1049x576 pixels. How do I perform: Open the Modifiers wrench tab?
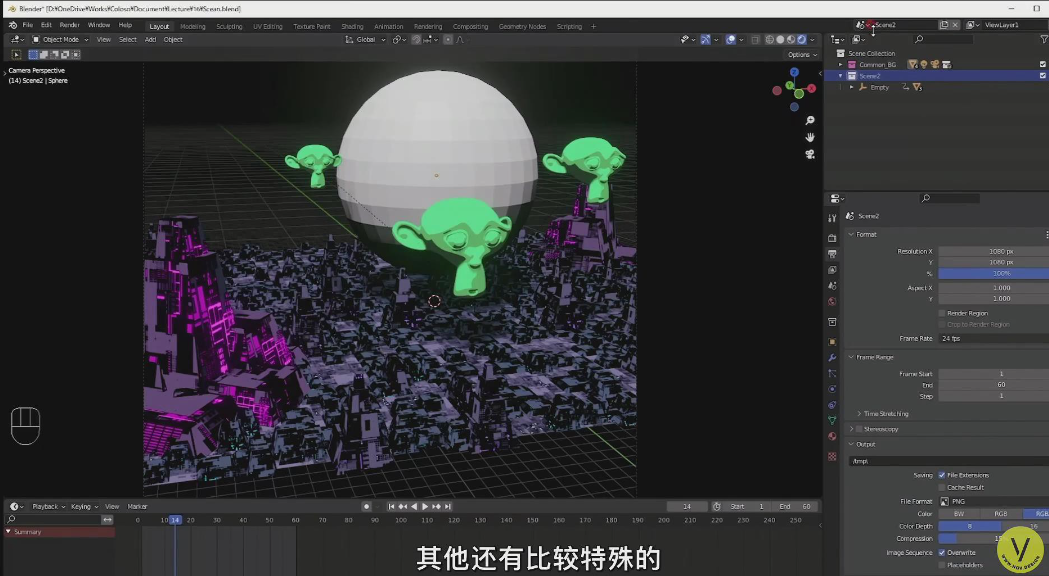point(832,358)
